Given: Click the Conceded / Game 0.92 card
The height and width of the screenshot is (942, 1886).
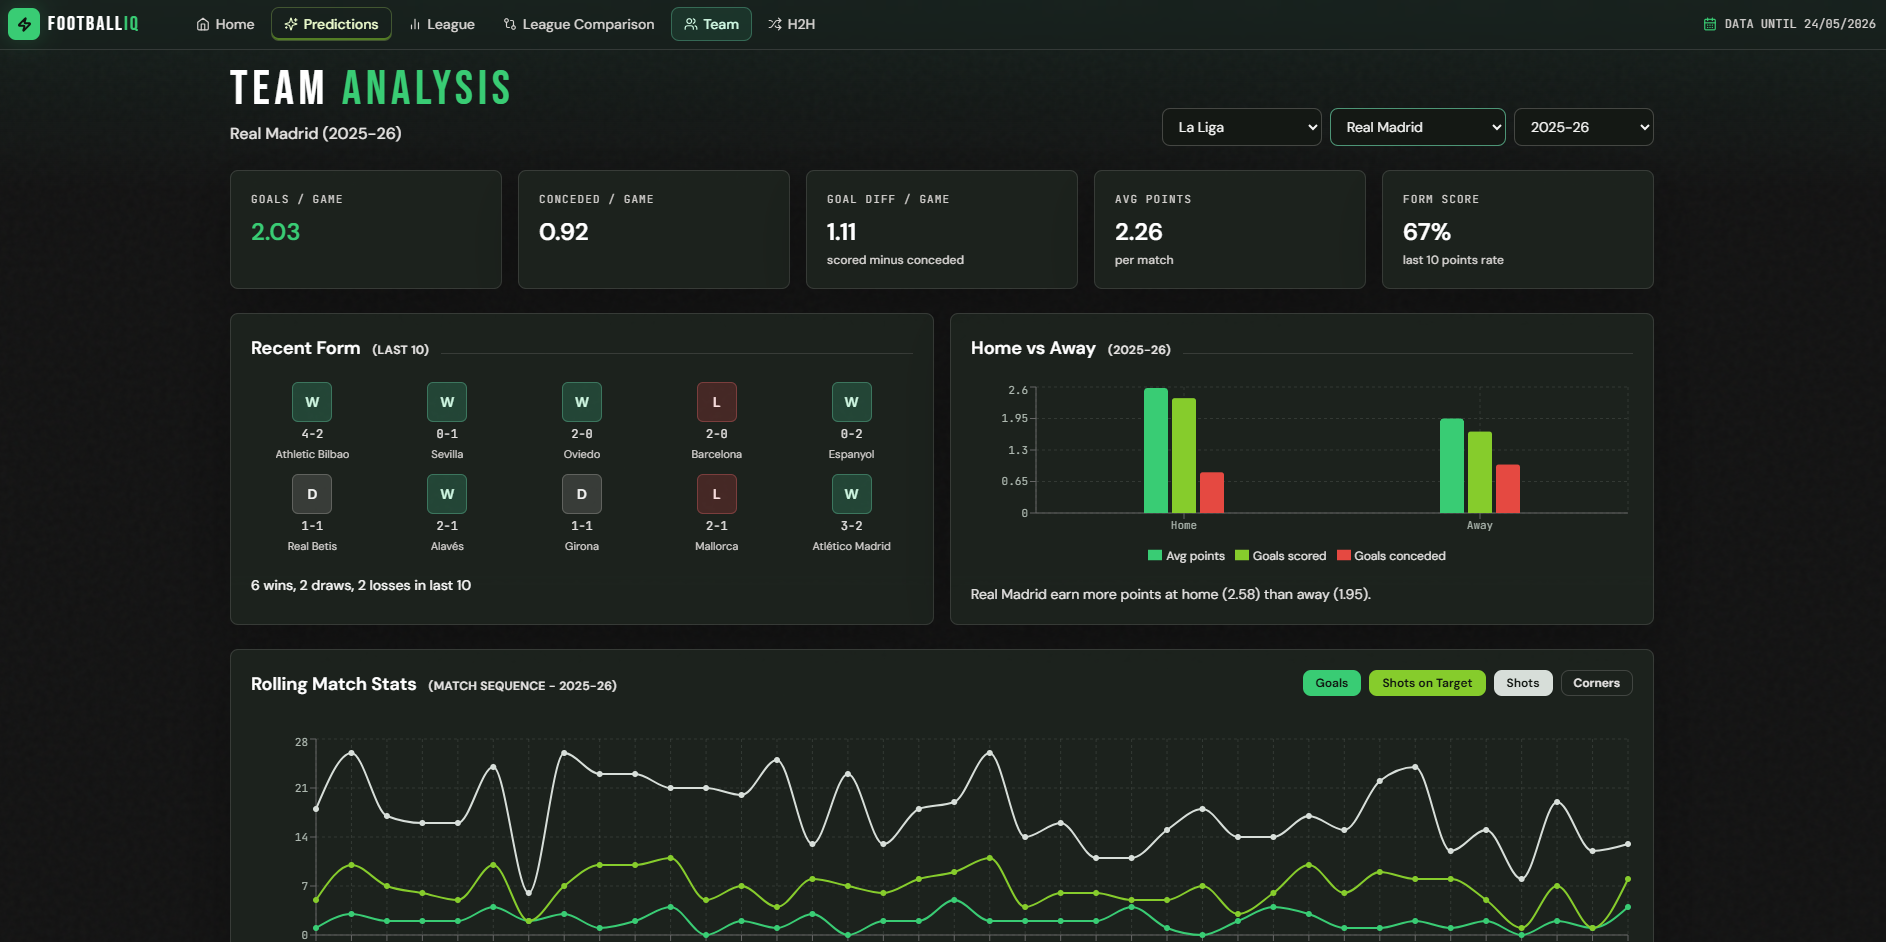Looking at the screenshot, I should (654, 229).
